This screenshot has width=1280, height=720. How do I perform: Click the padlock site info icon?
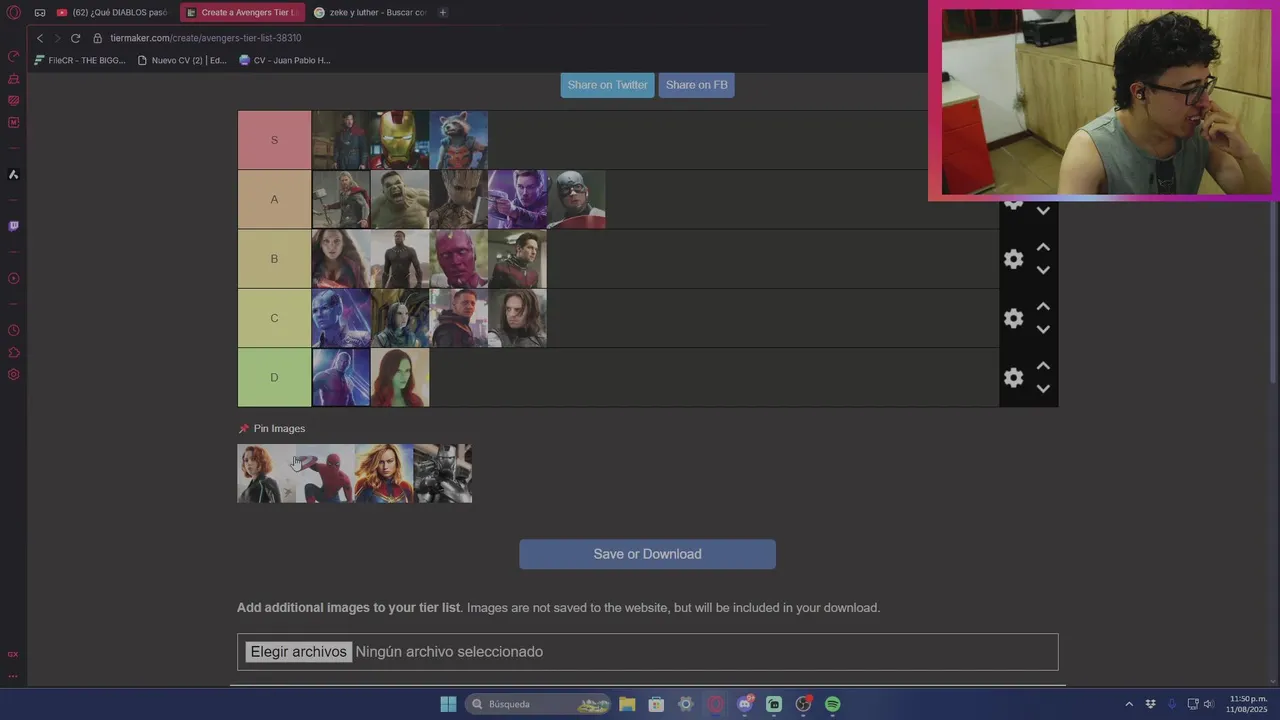point(98,38)
